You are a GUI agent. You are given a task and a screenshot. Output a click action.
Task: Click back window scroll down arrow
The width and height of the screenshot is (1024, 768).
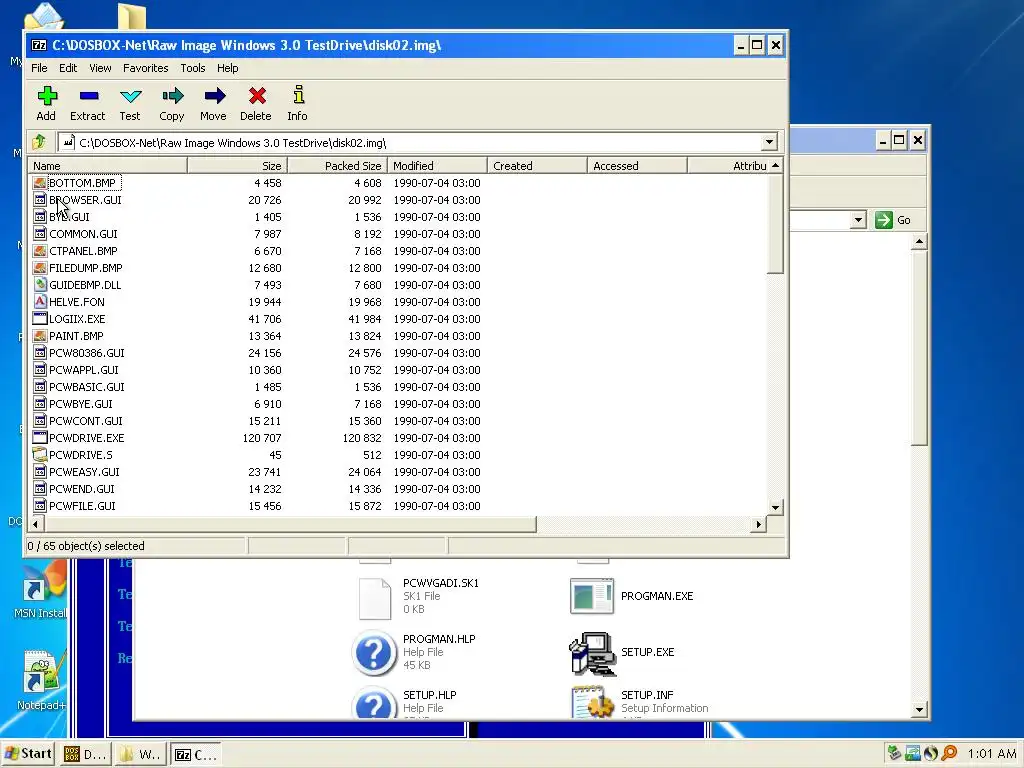coord(919,710)
